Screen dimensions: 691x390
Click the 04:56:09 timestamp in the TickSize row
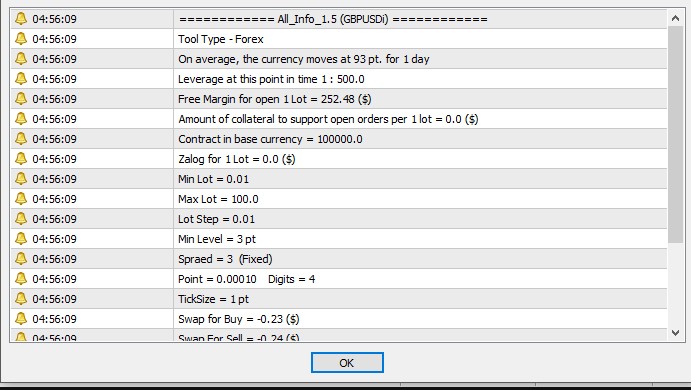(54, 299)
